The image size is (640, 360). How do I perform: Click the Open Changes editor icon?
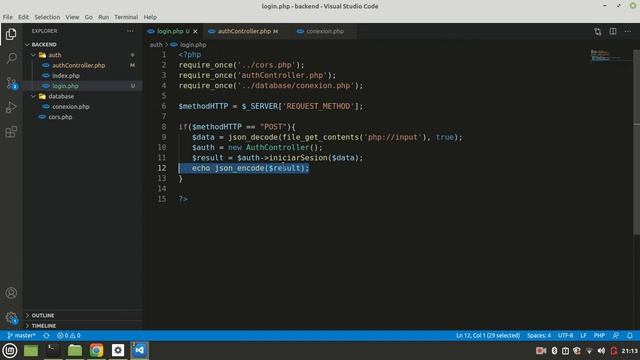(x=598, y=31)
